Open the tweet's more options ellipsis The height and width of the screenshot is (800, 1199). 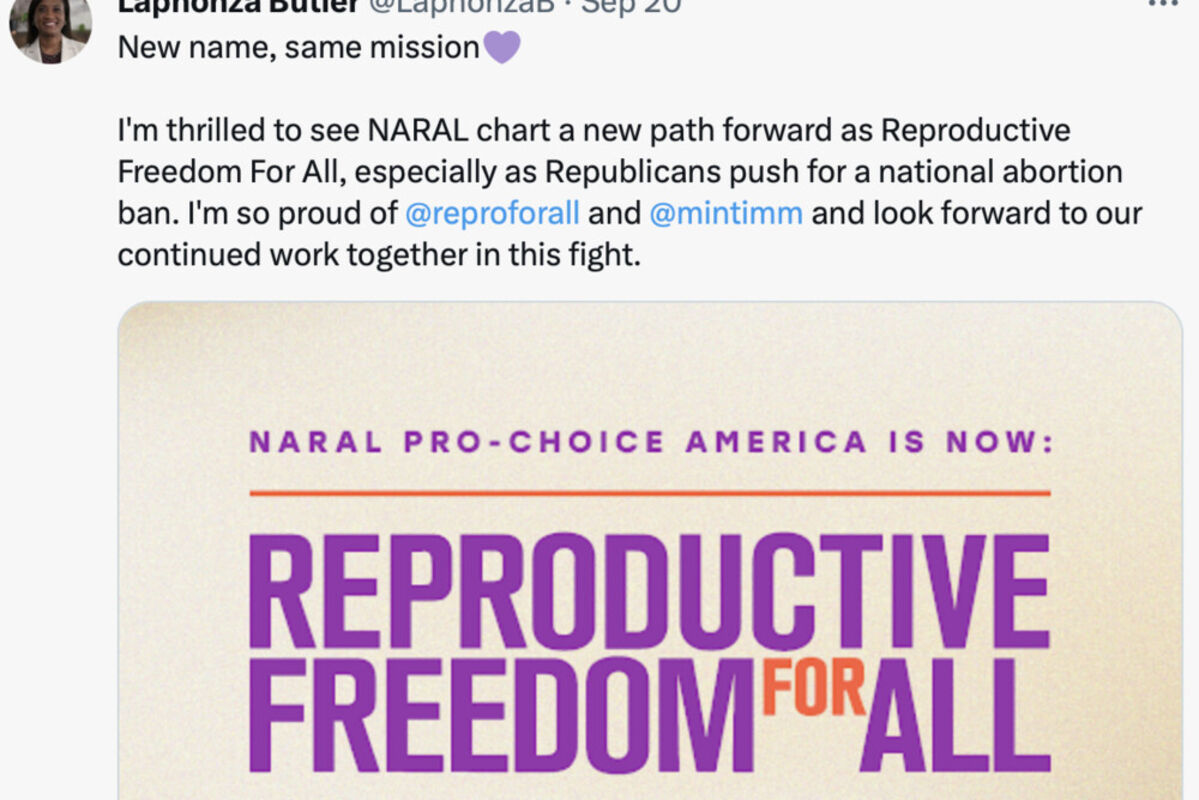tap(1163, 4)
